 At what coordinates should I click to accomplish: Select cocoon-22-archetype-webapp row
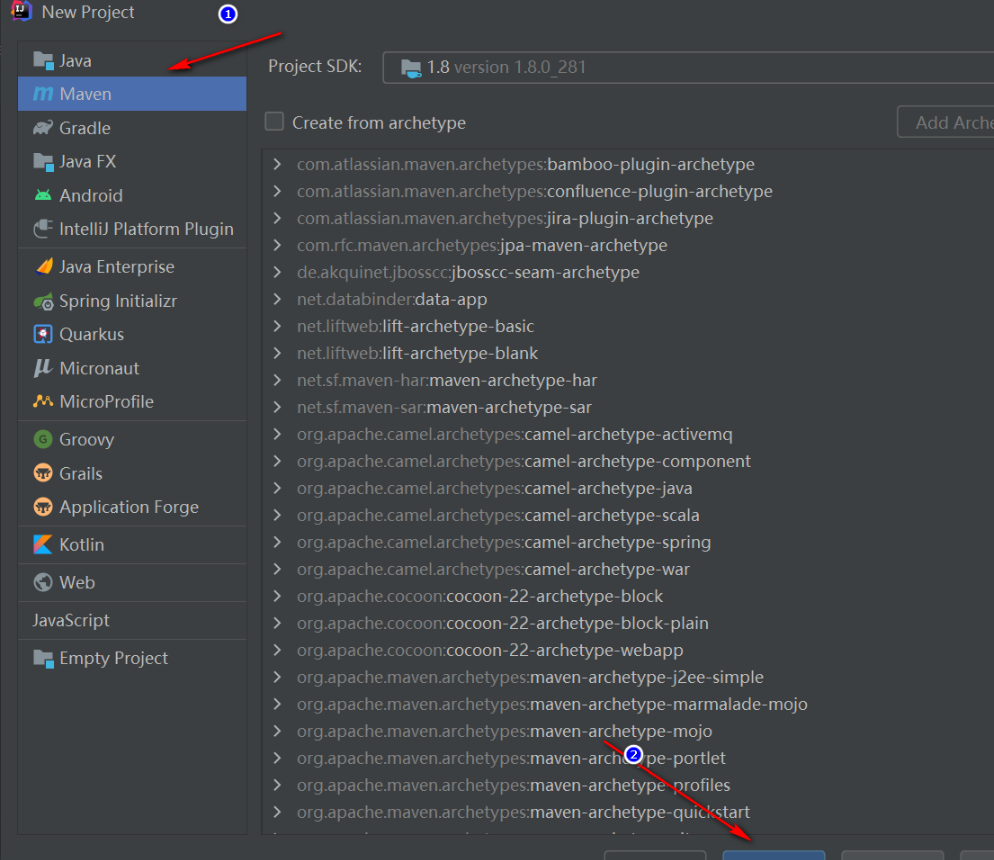[628, 650]
